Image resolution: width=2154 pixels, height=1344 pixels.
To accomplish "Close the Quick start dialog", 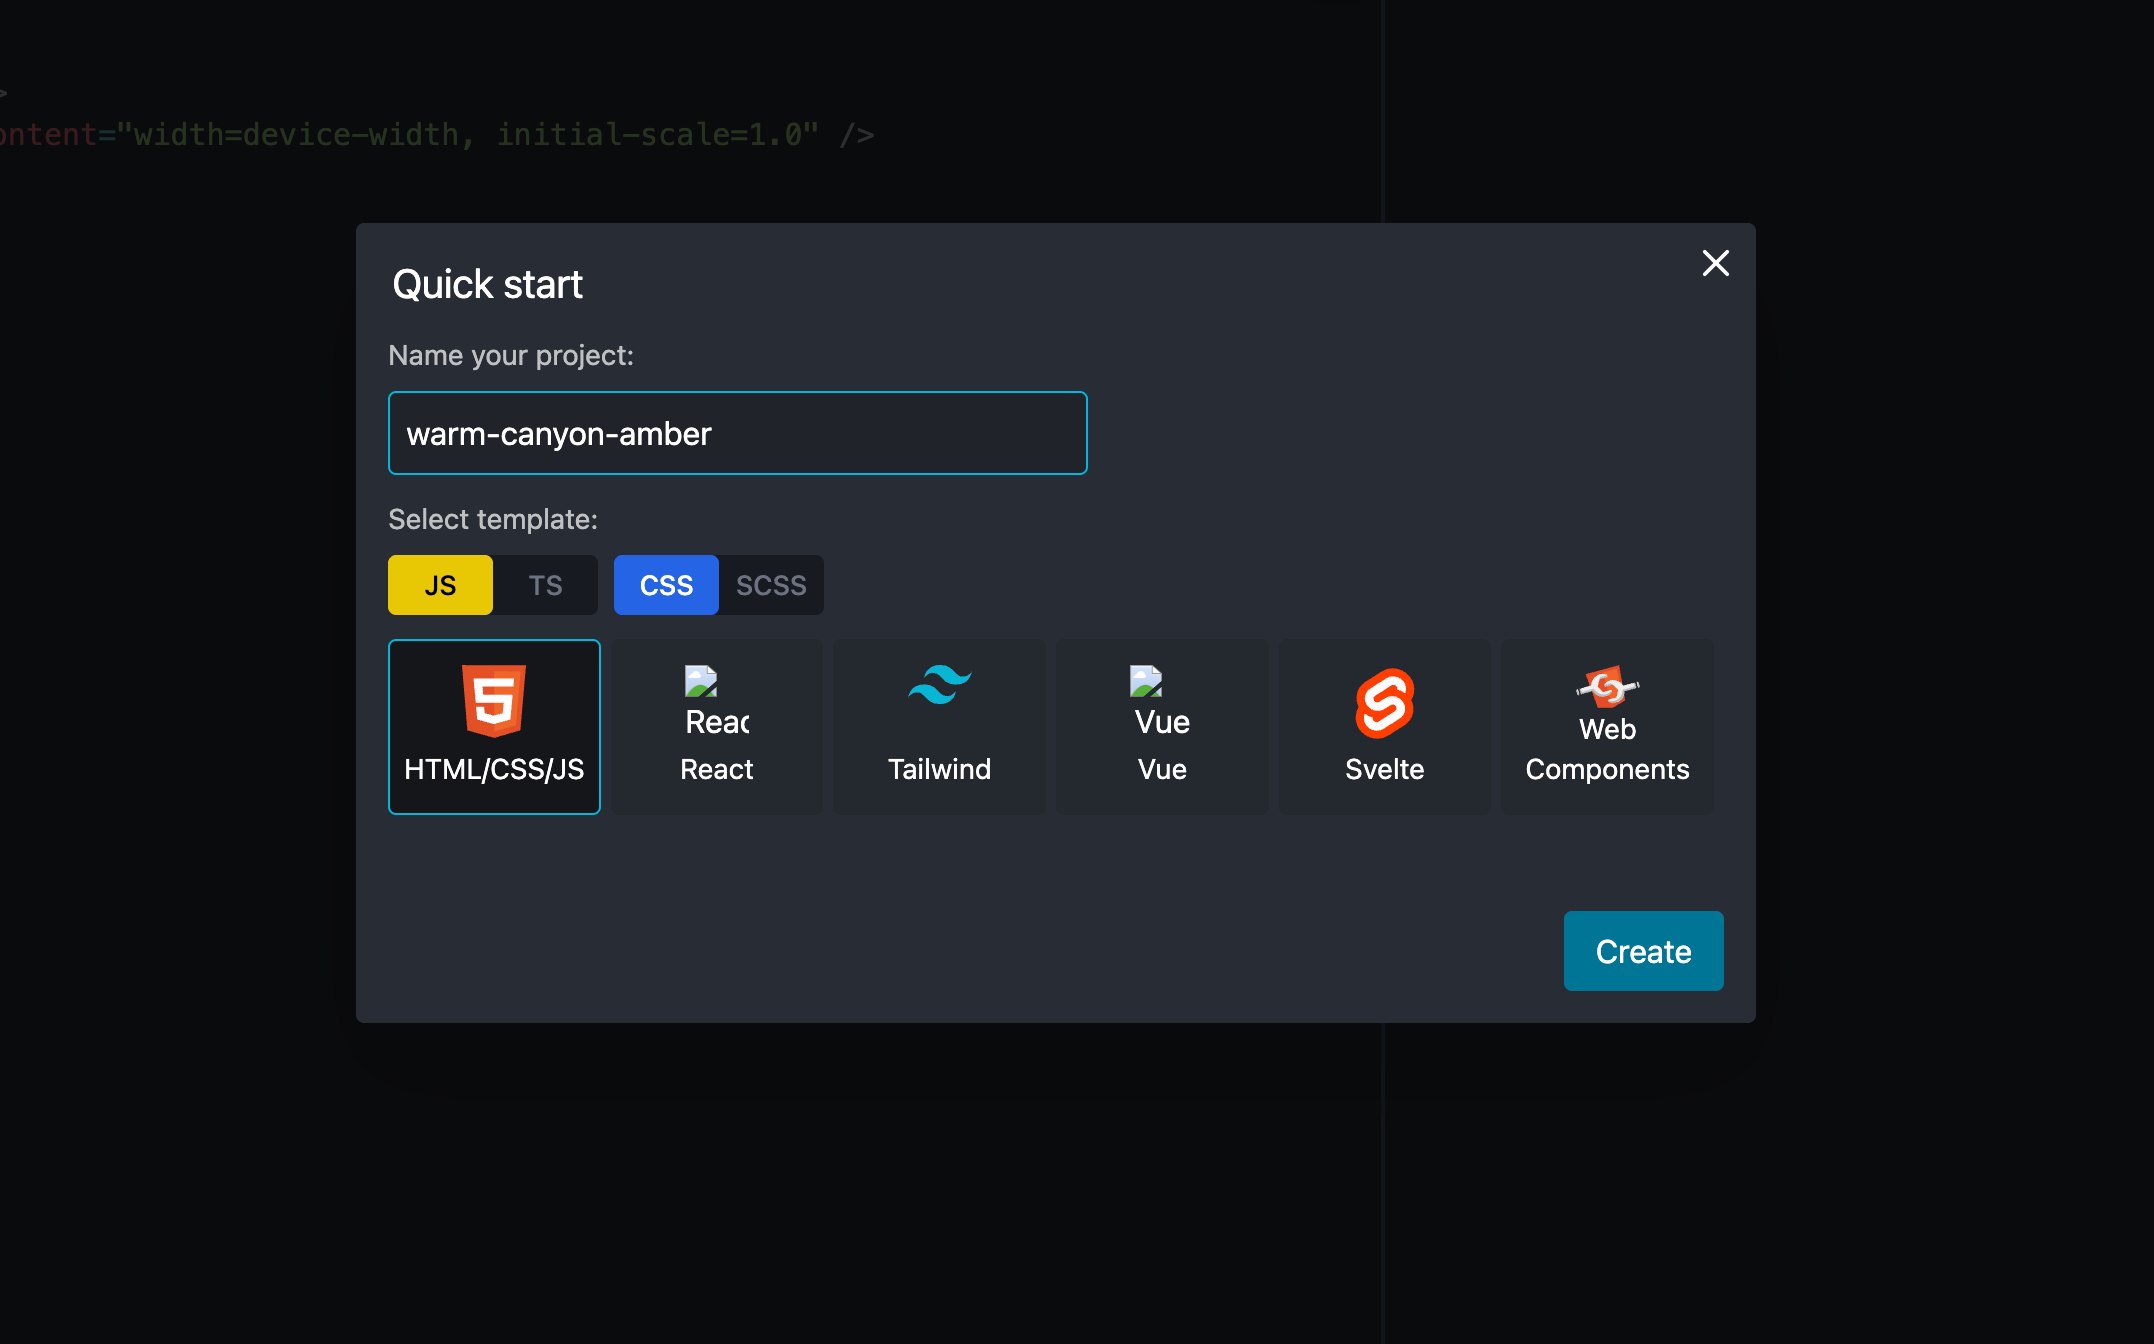I will tap(1716, 263).
